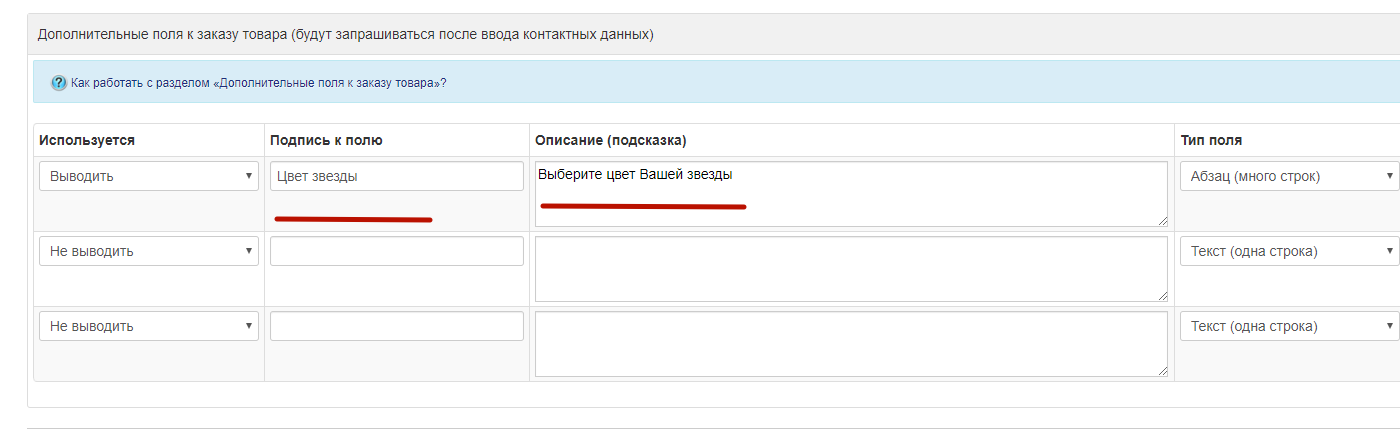The width and height of the screenshot is (1400, 441).
Task: Focus the empty label field in third row
Action: coord(396,326)
